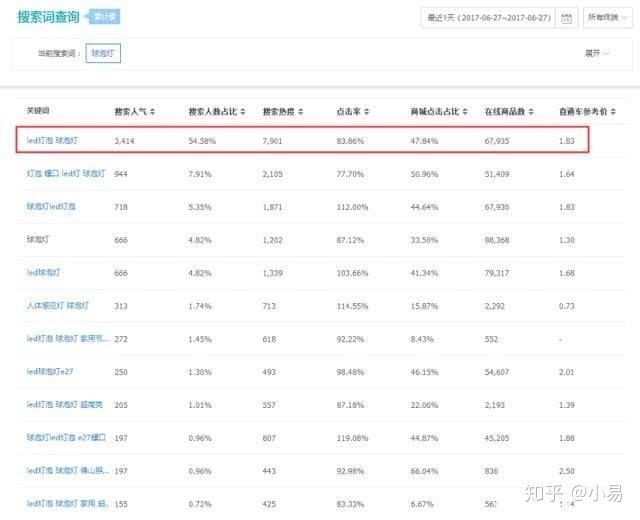Viewport: 640px width, 520px height.
Task: Open keyword link led球泡灯e27
Action: point(52,371)
